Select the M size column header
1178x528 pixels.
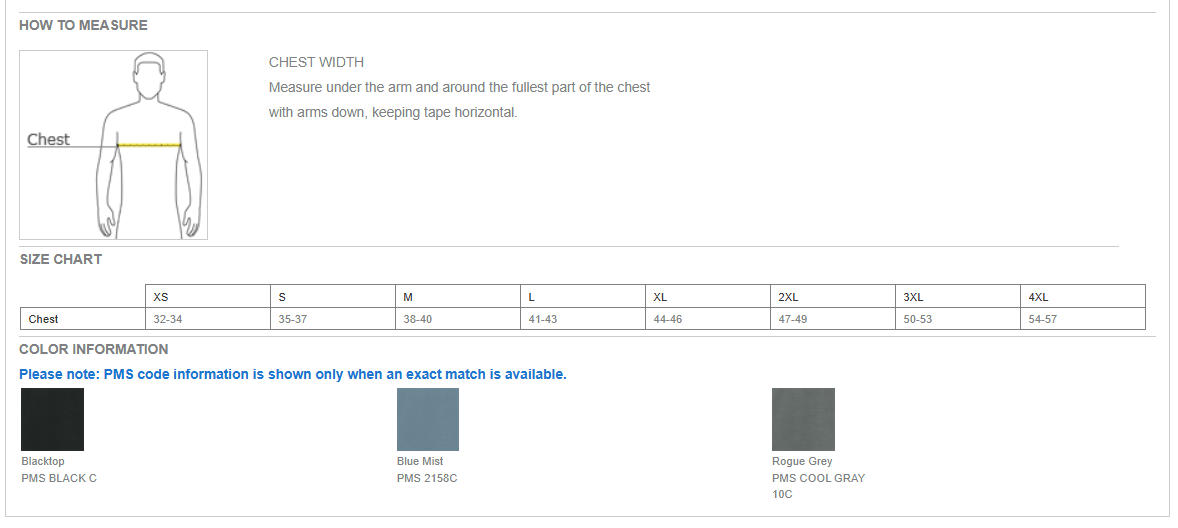pos(458,297)
